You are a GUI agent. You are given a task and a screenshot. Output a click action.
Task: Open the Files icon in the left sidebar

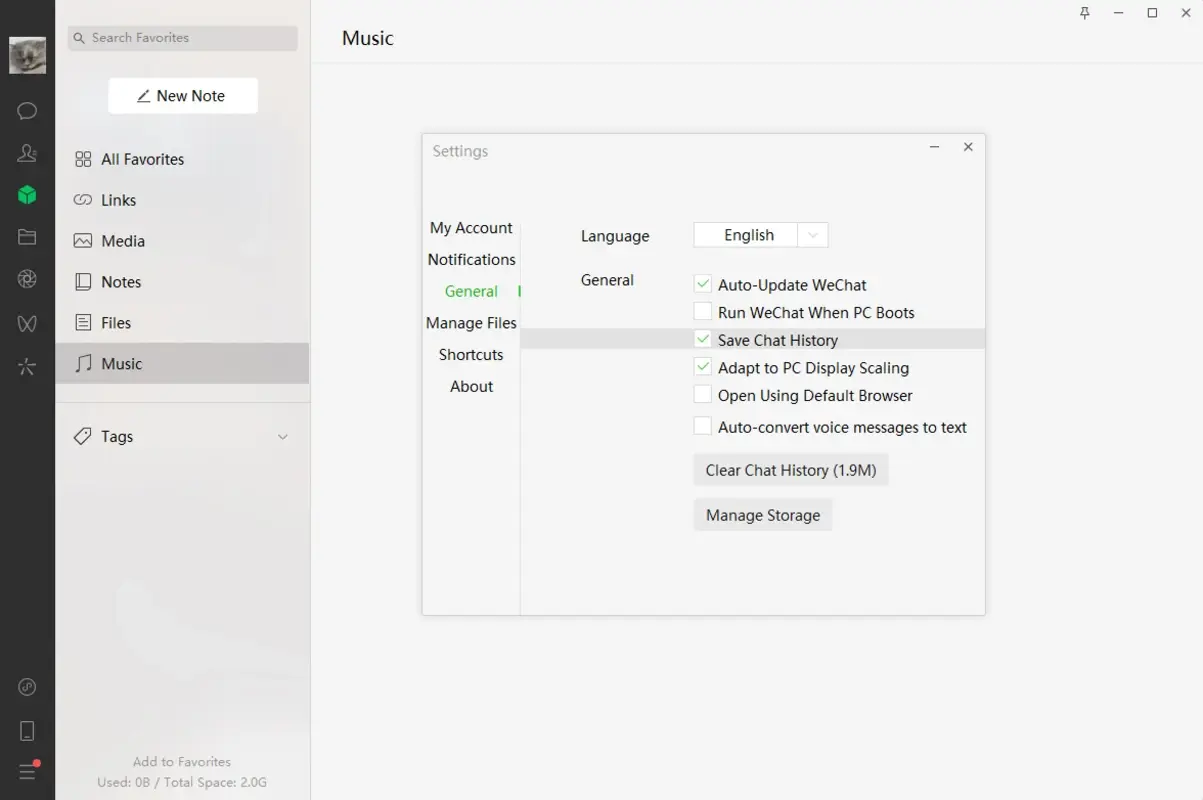[26, 237]
